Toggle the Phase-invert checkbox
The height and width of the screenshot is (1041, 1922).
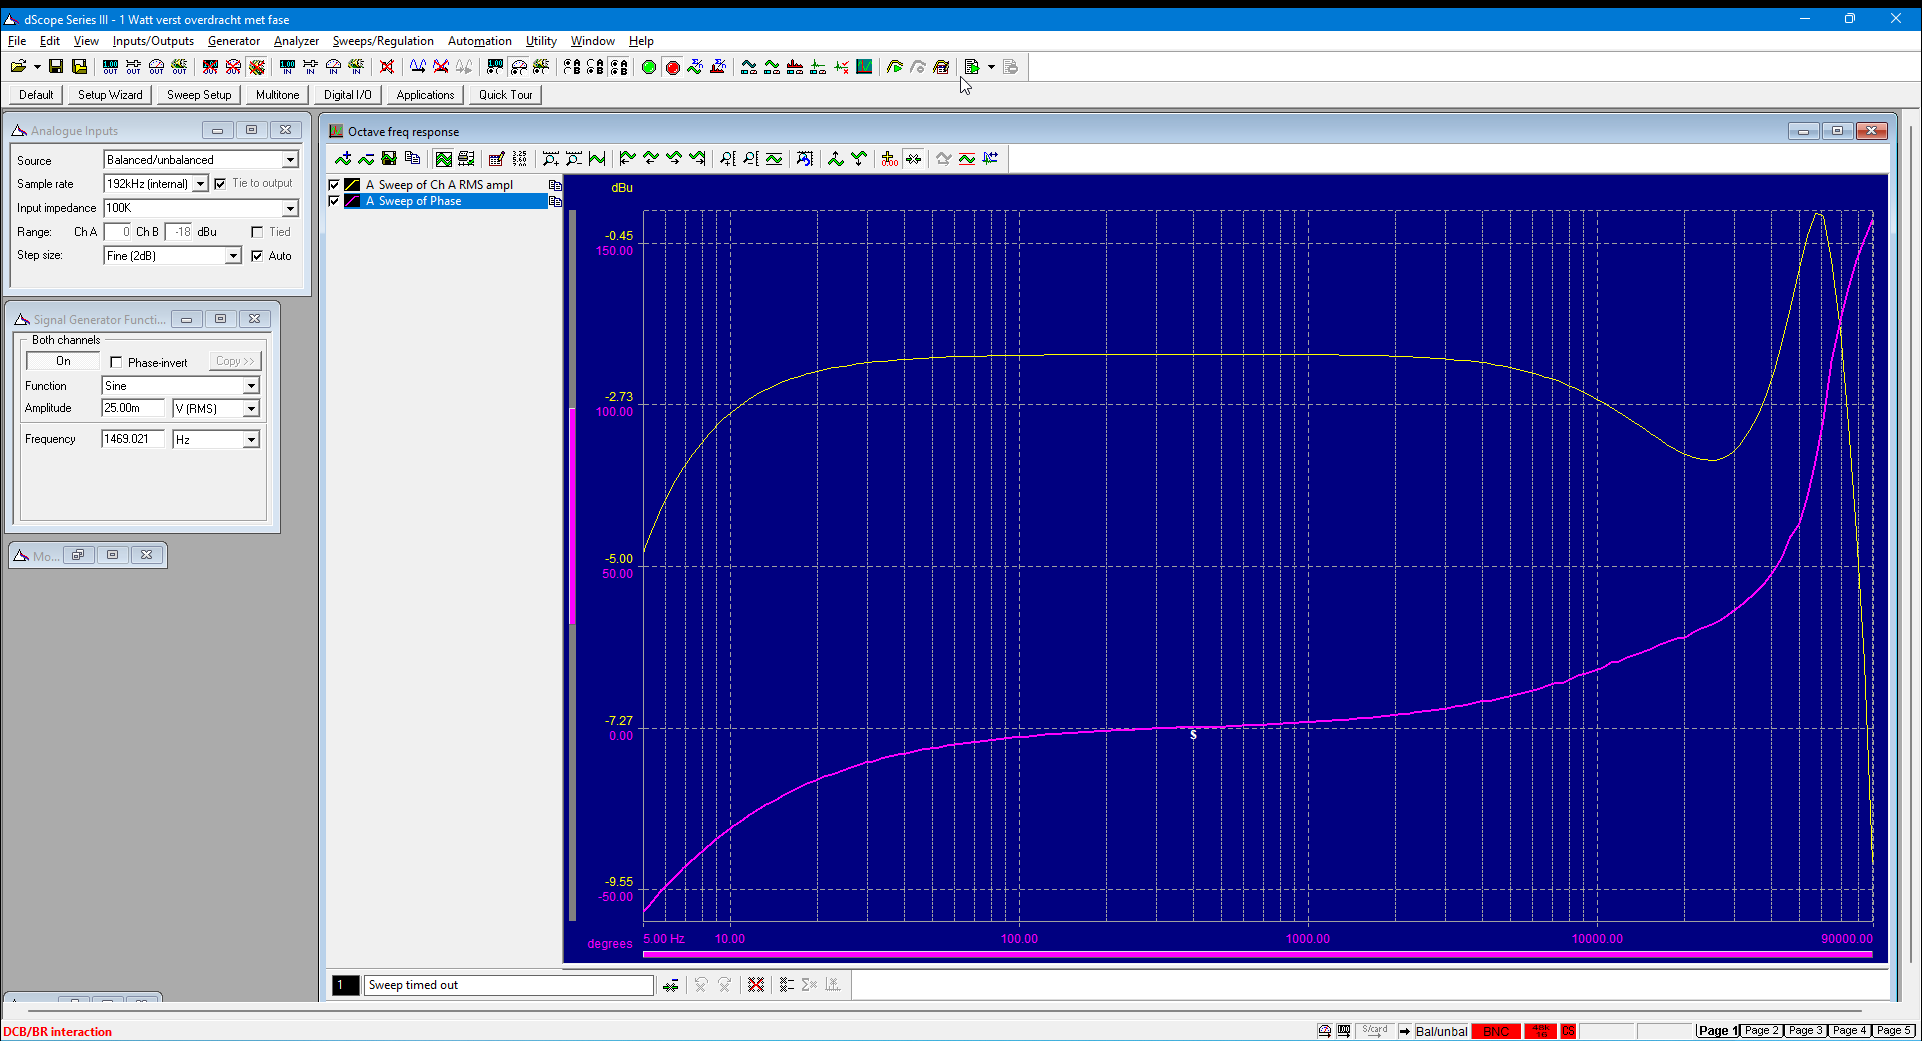coord(116,362)
